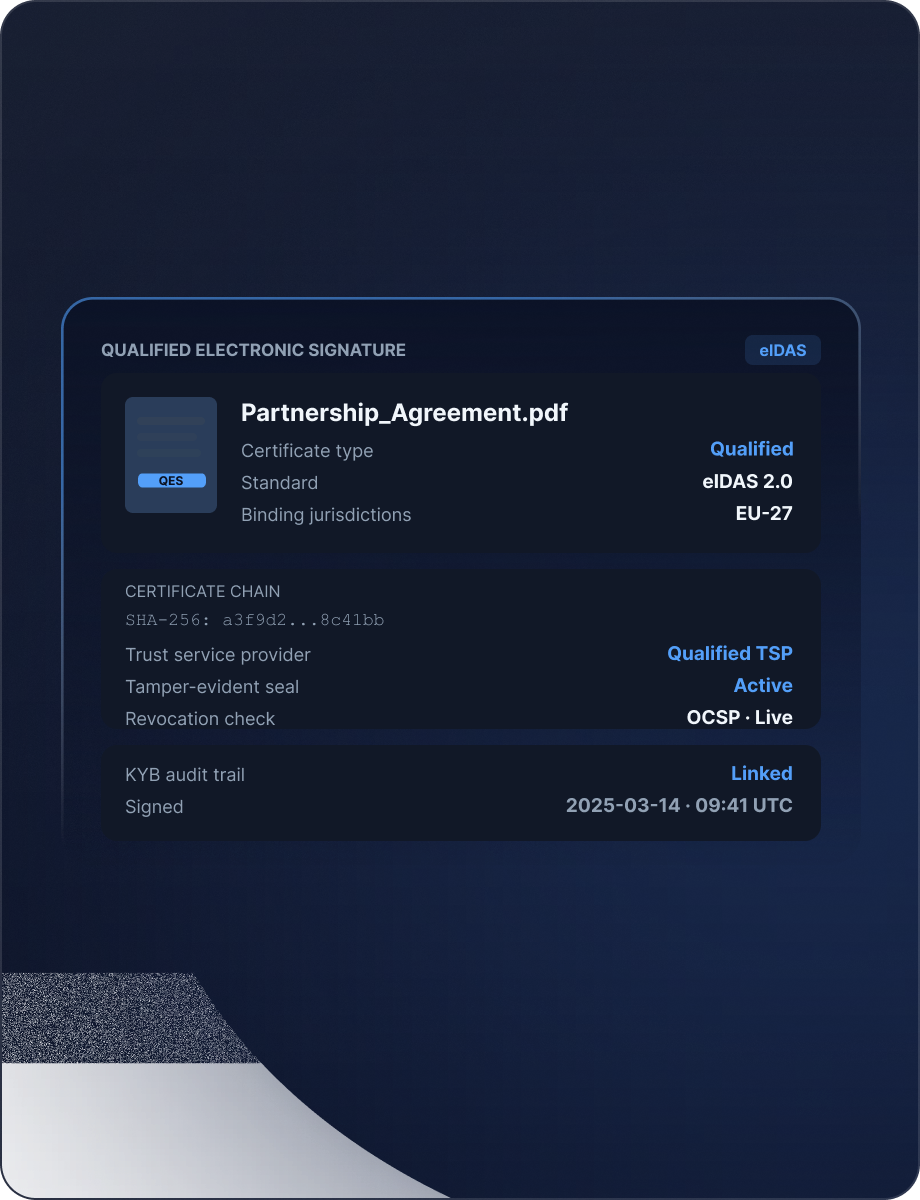
Task: Click the Revocation check label
Action: pos(200,719)
